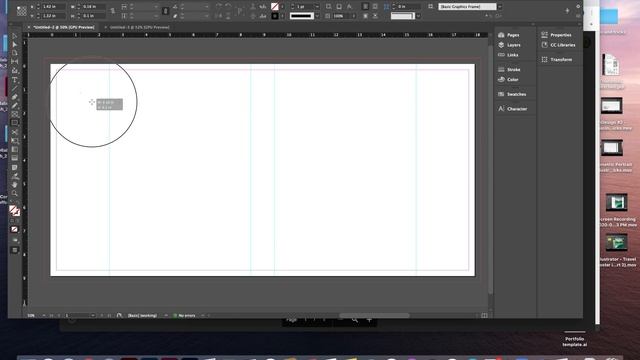Open the stroke style dropdown

[x=317, y=16]
